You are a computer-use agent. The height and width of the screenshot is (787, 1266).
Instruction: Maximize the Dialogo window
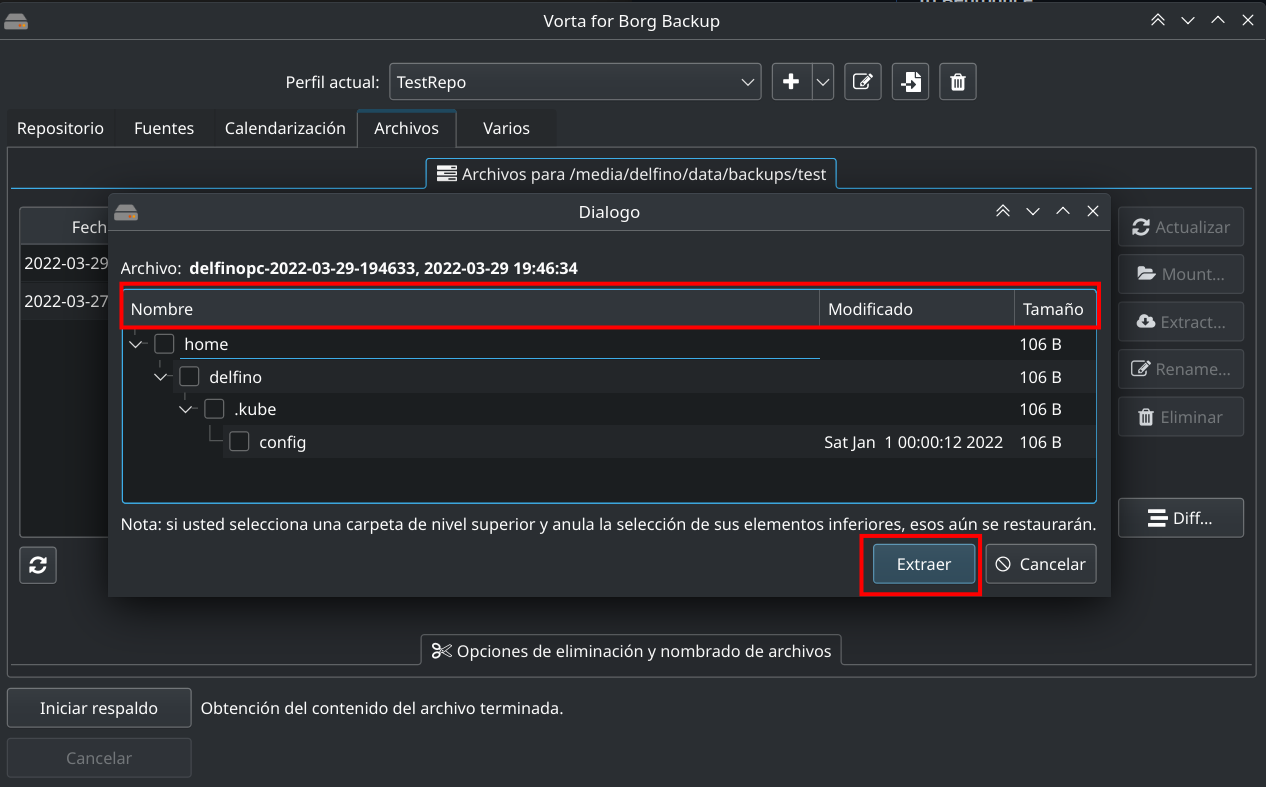1063,211
